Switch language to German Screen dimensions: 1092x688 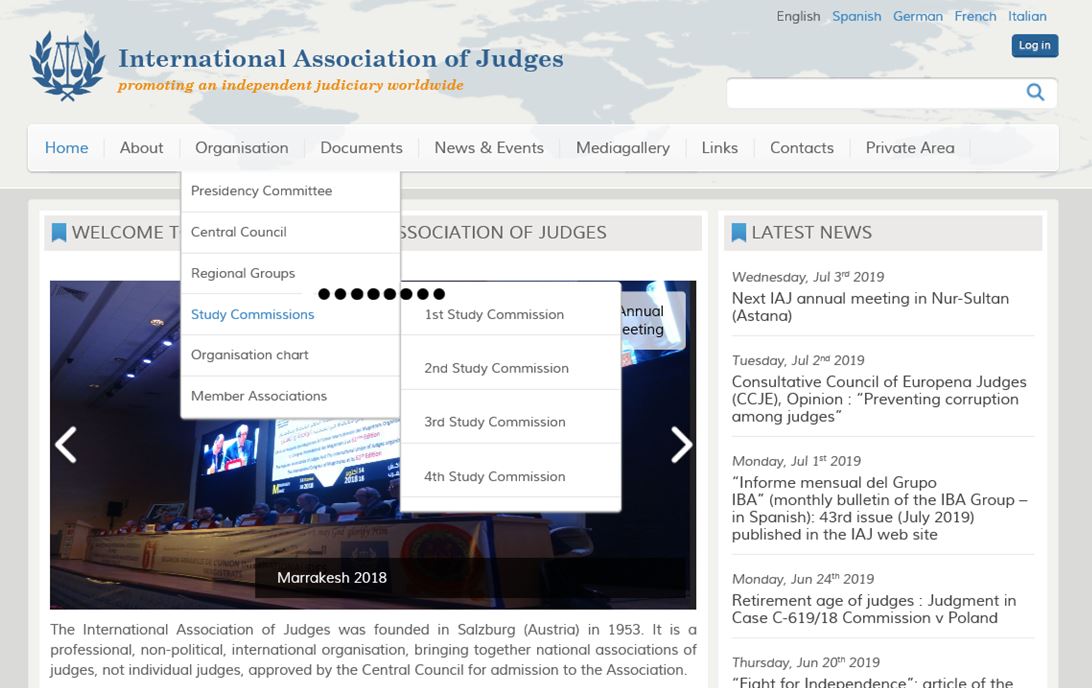[x=917, y=16]
